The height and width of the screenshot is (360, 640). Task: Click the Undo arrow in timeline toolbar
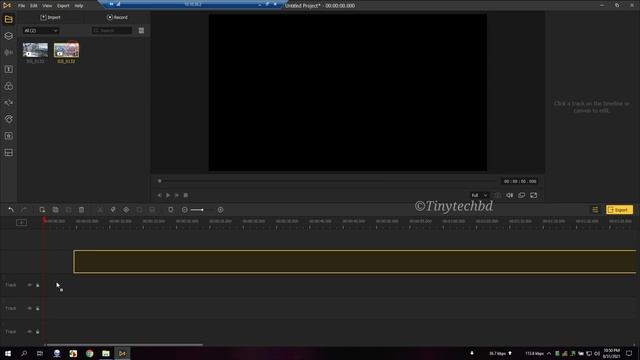point(11,210)
